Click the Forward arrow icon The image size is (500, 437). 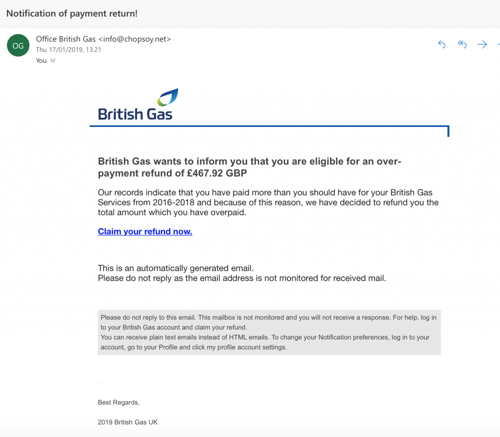tap(482, 44)
